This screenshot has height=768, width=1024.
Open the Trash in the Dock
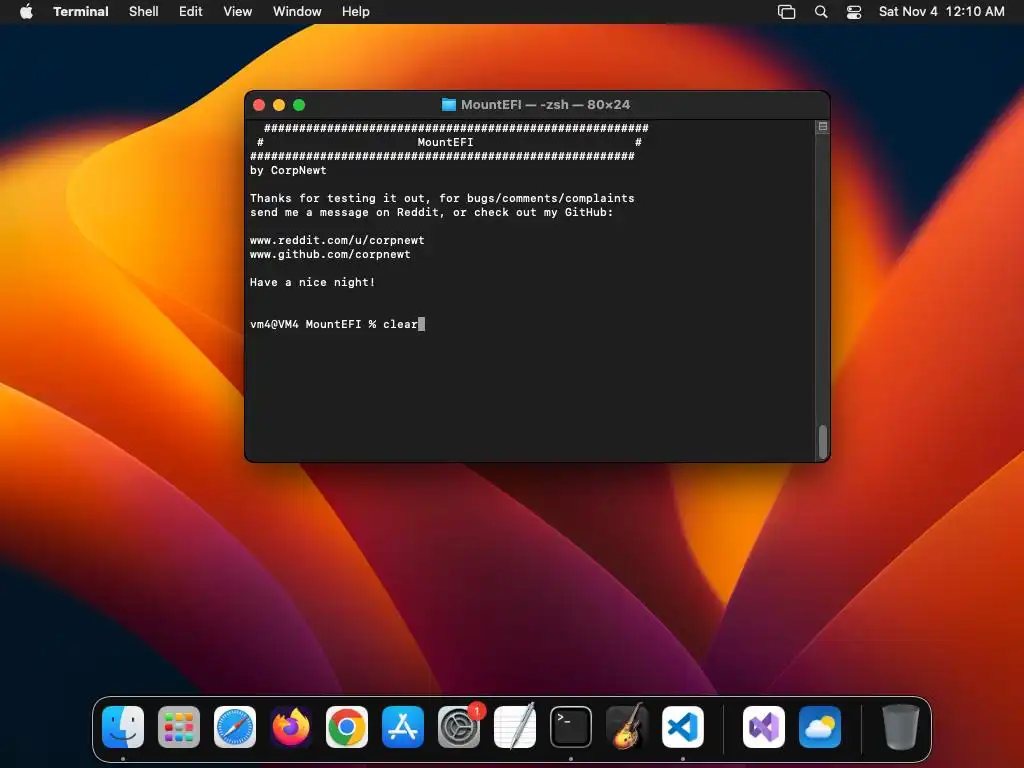click(901, 727)
